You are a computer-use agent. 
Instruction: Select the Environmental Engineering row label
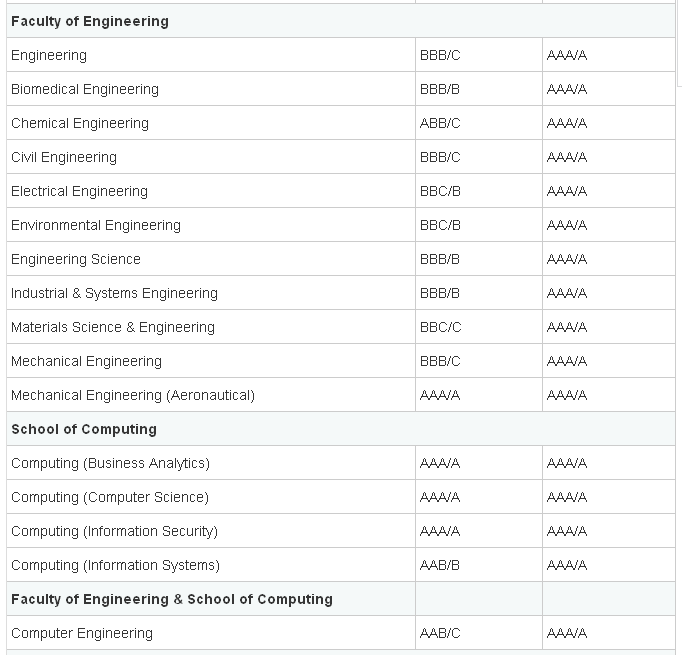point(96,225)
